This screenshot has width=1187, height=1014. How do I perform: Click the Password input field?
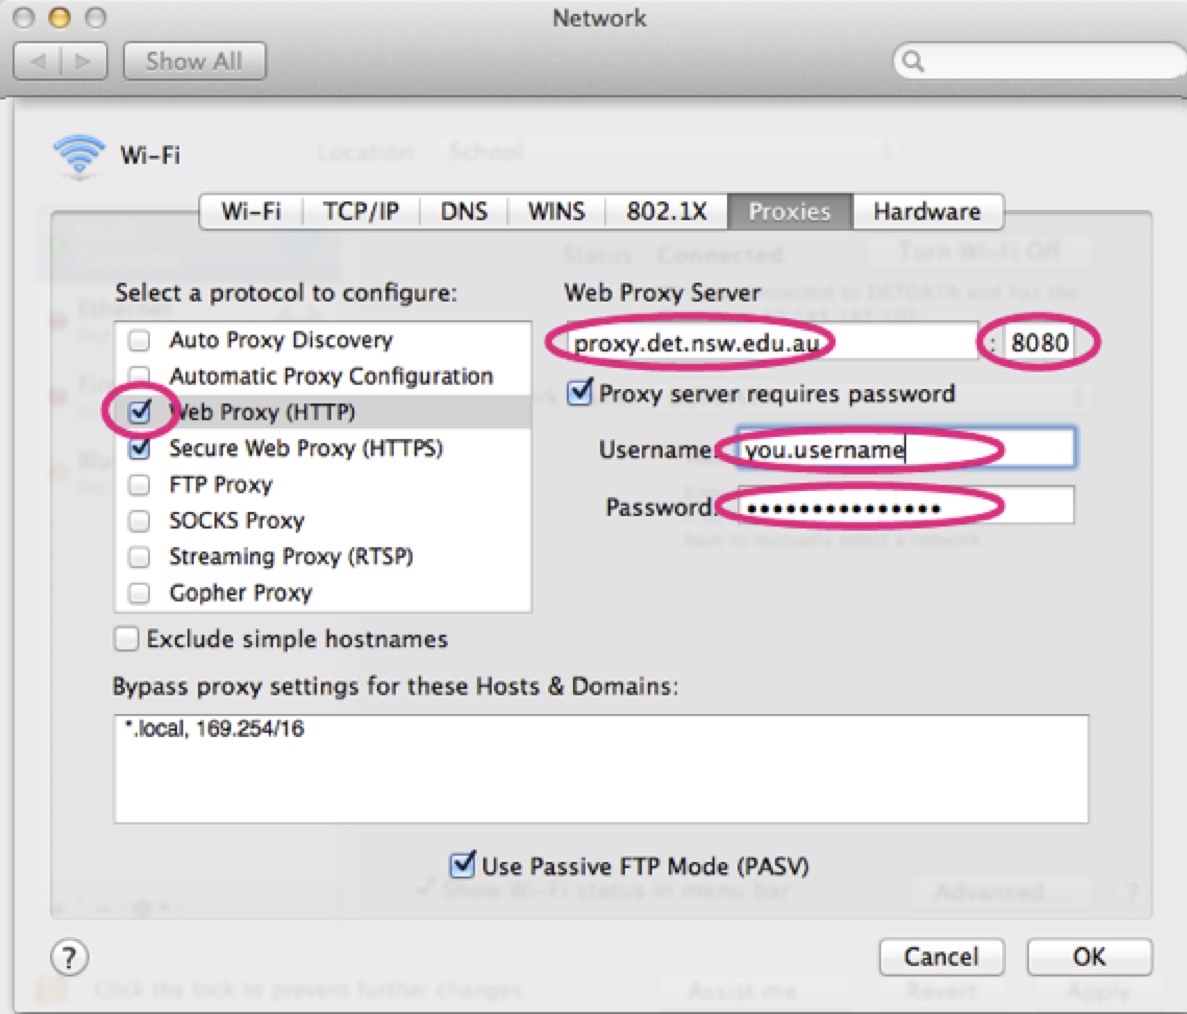(x=905, y=507)
